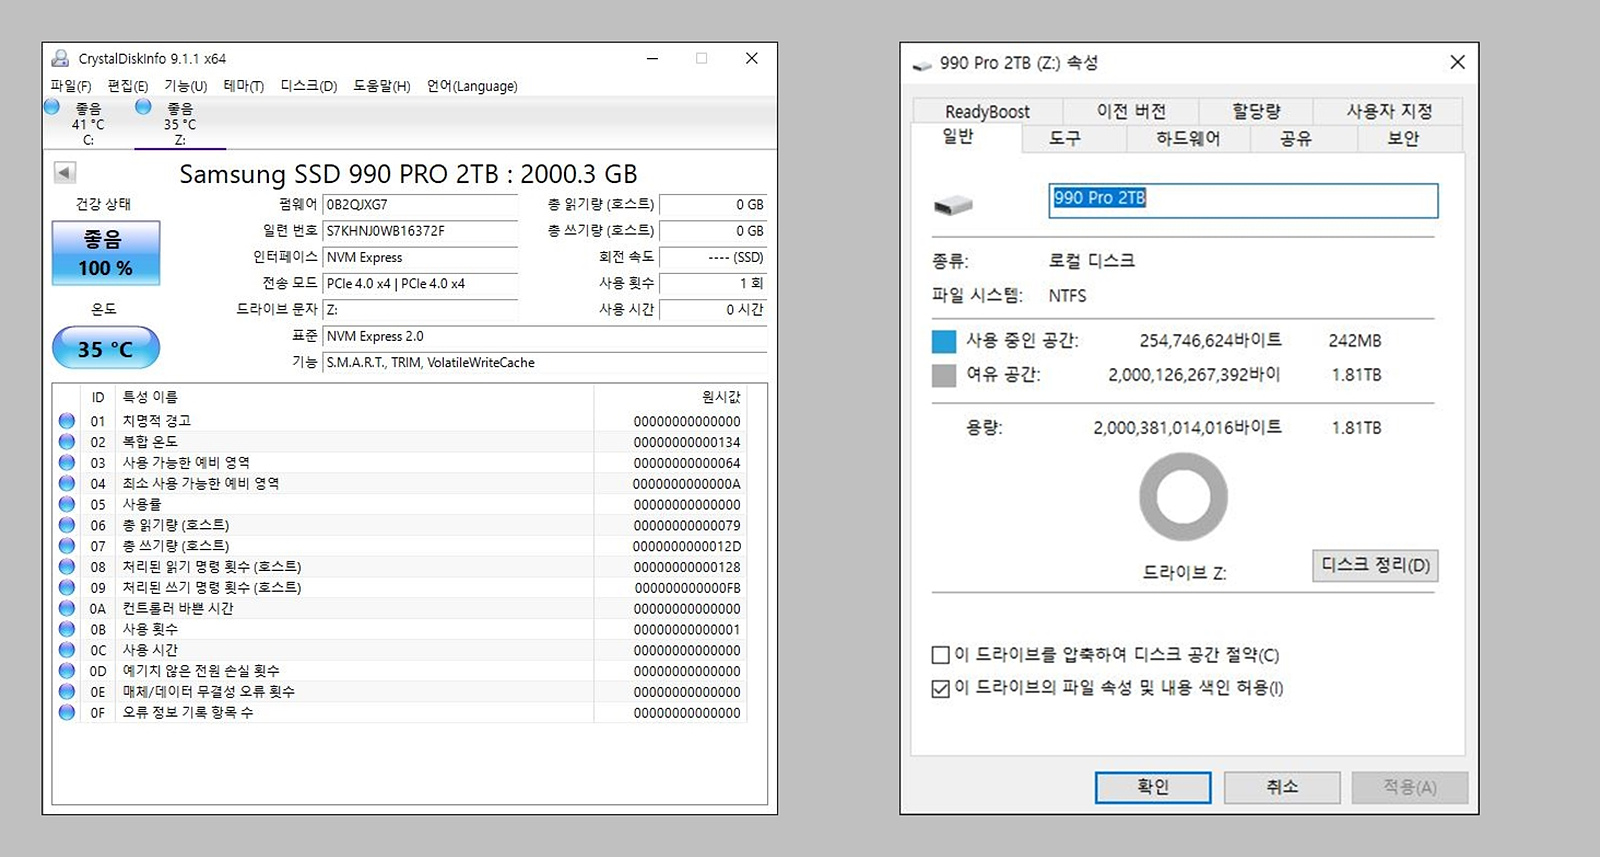Click raw value 0000000000012D
The width and height of the screenshot is (1600, 857).
(x=687, y=546)
